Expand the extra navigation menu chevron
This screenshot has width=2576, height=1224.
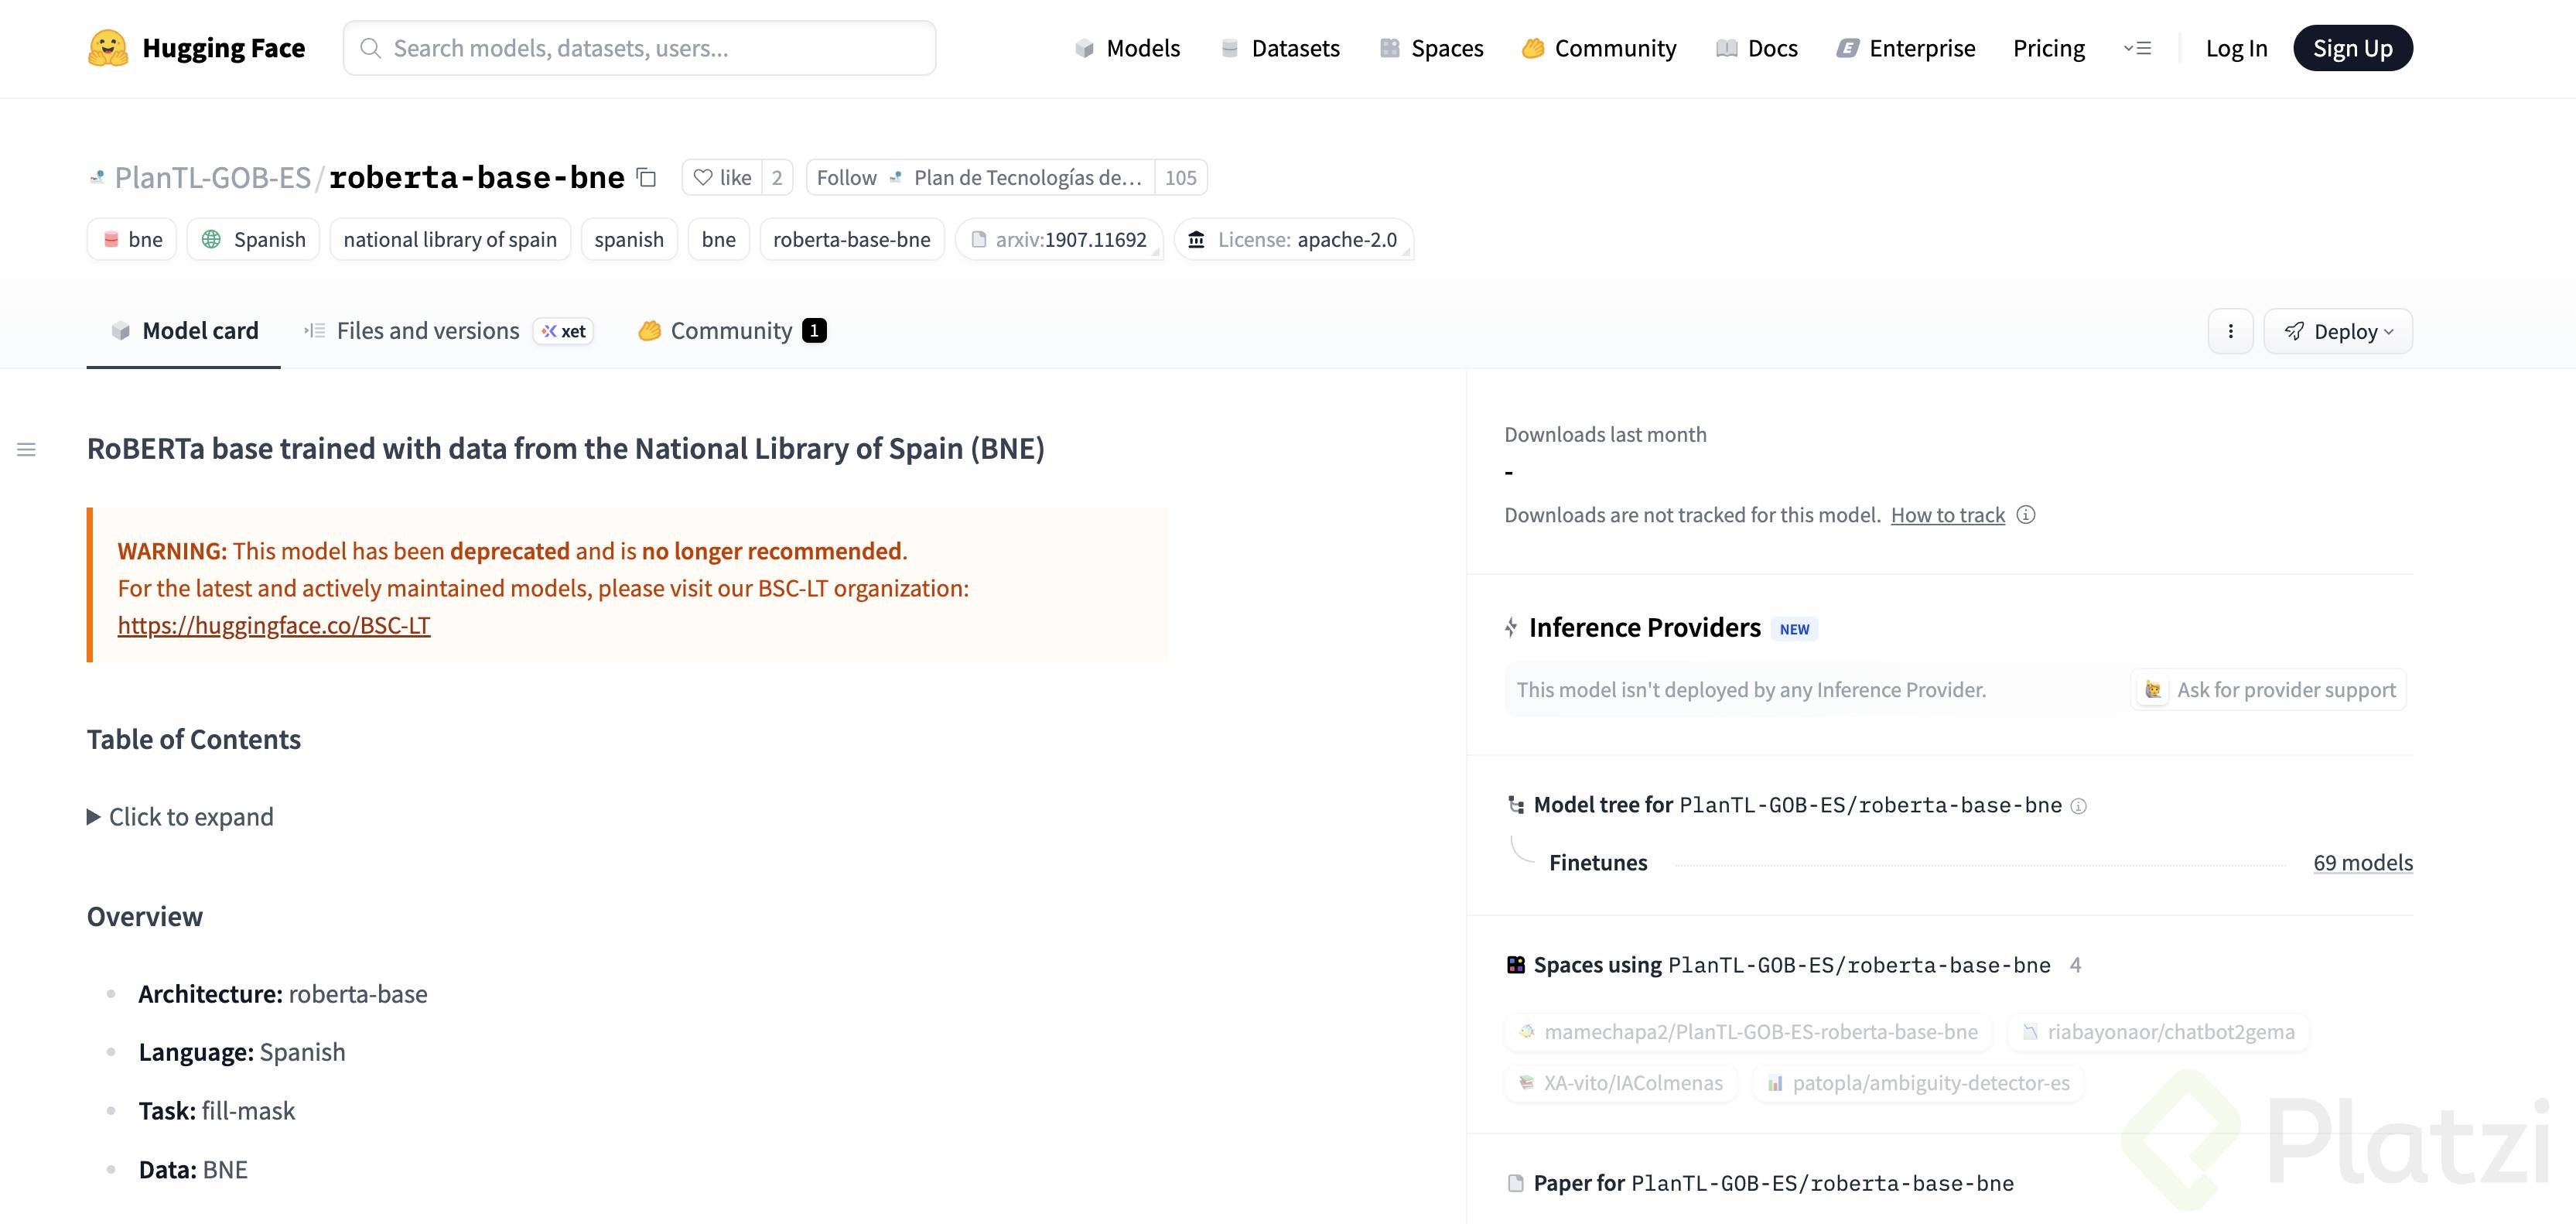pyautogui.click(x=2137, y=48)
